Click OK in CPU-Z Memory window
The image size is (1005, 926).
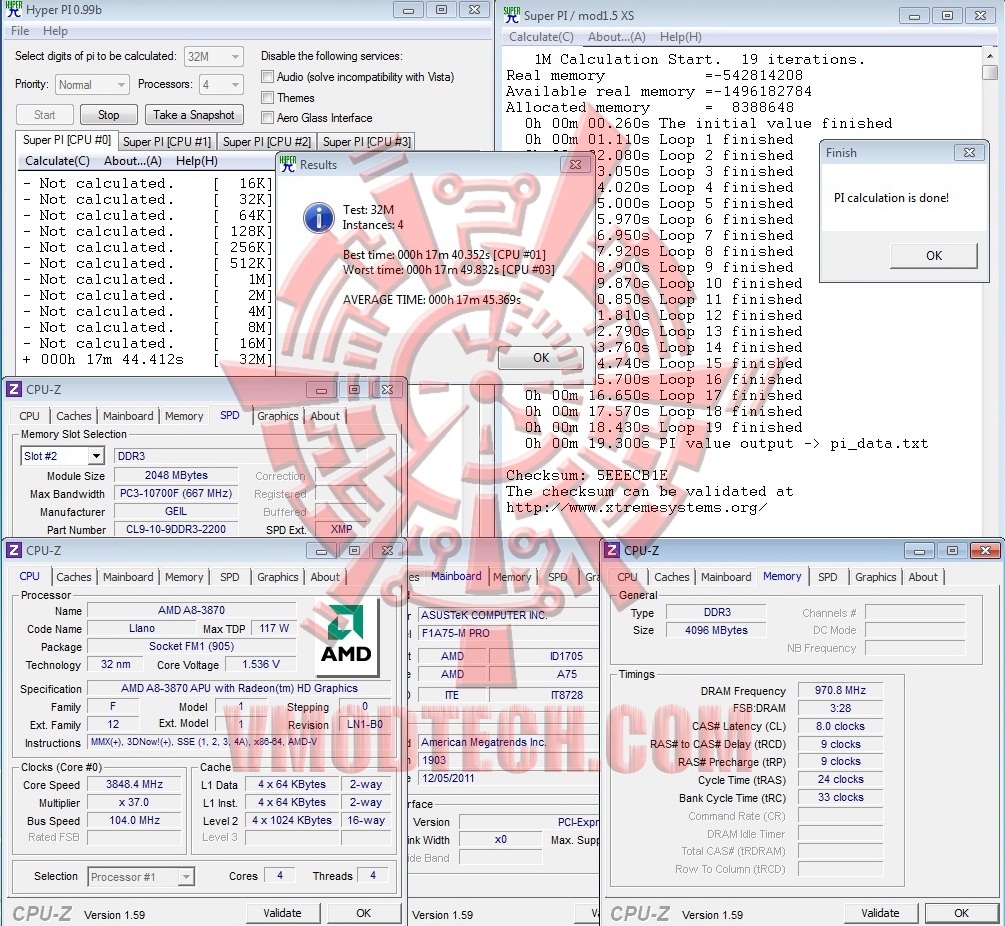pos(961,913)
